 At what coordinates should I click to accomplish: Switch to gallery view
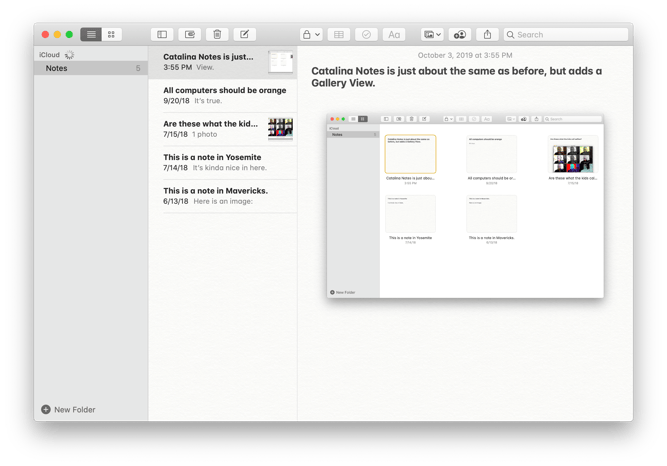[111, 34]
